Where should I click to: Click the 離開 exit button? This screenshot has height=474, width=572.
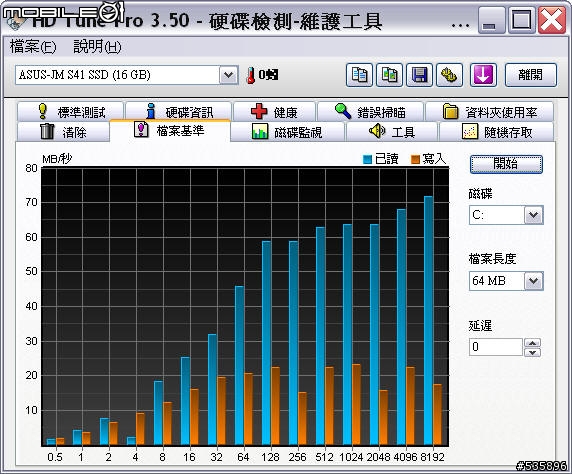pos(531,75)
